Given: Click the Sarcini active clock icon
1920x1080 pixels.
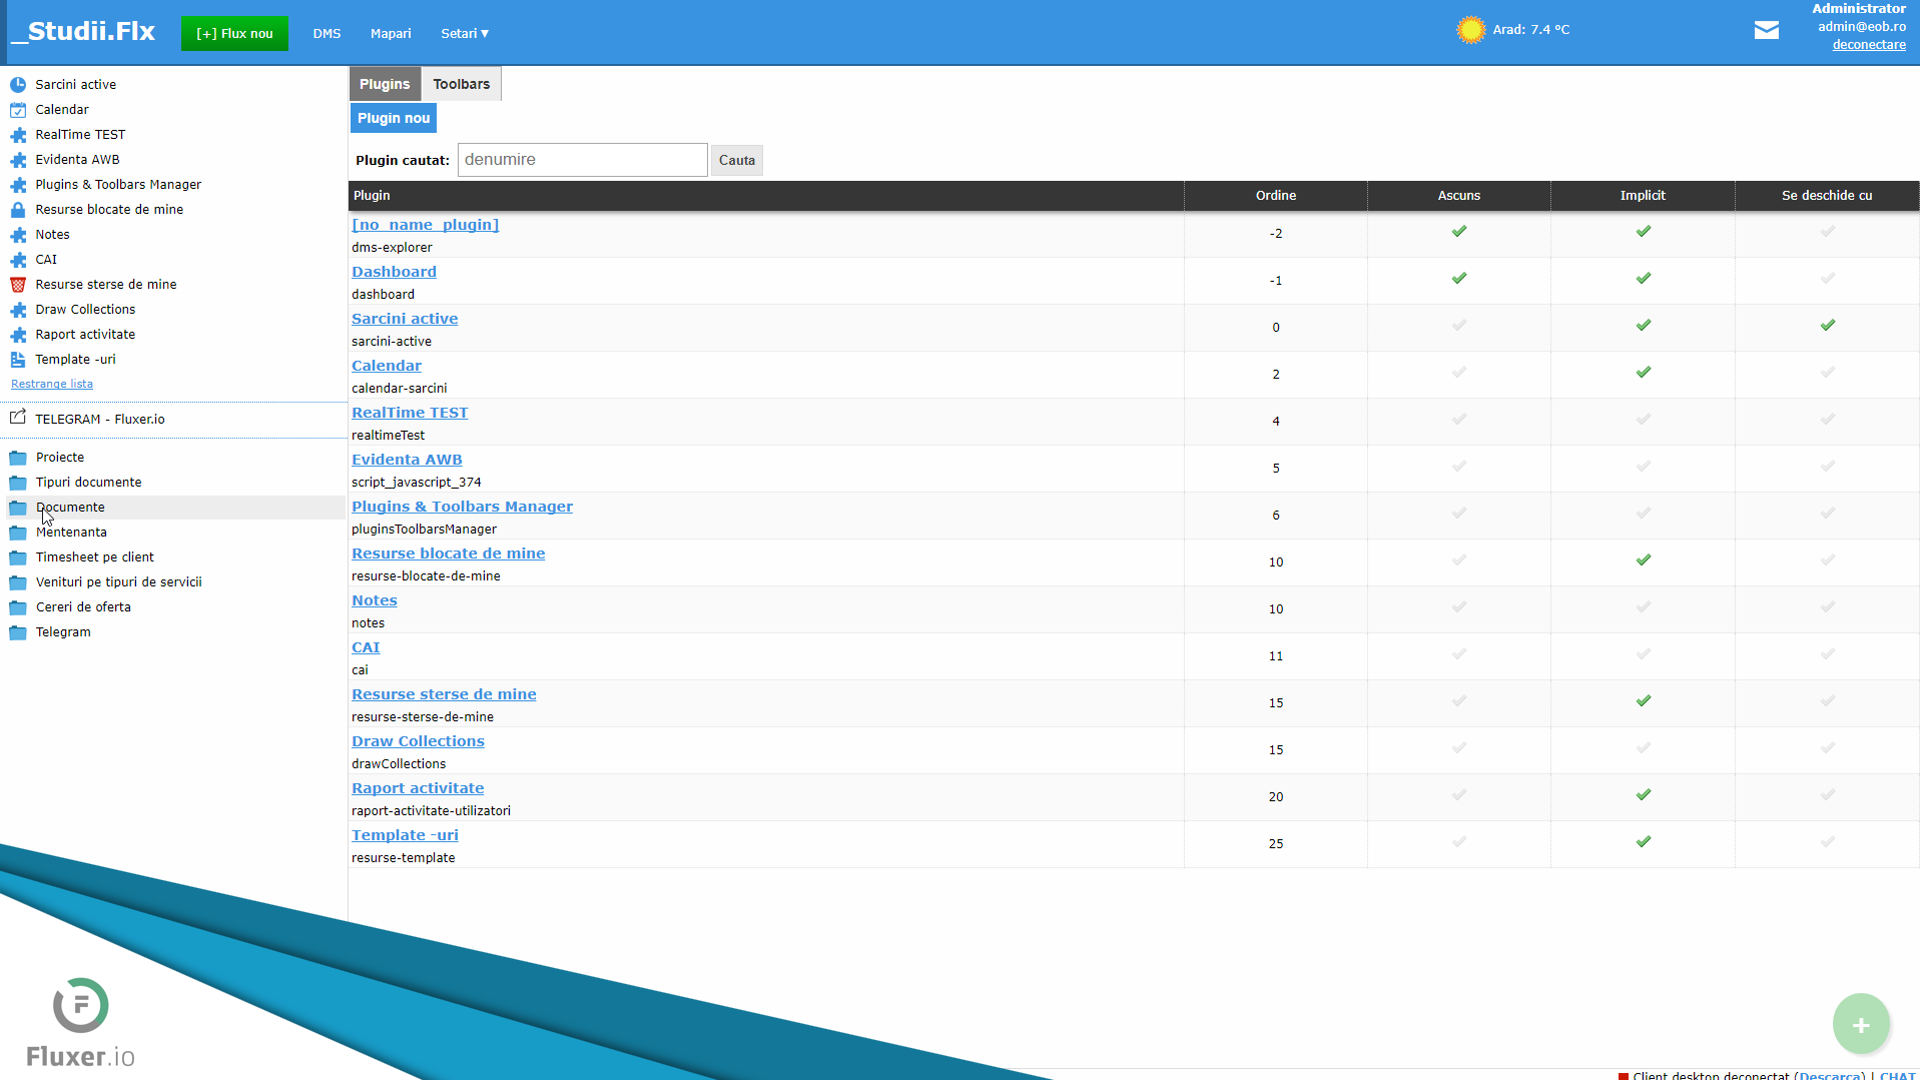Looking at the screenshot, I should click(x=18, y=85).
